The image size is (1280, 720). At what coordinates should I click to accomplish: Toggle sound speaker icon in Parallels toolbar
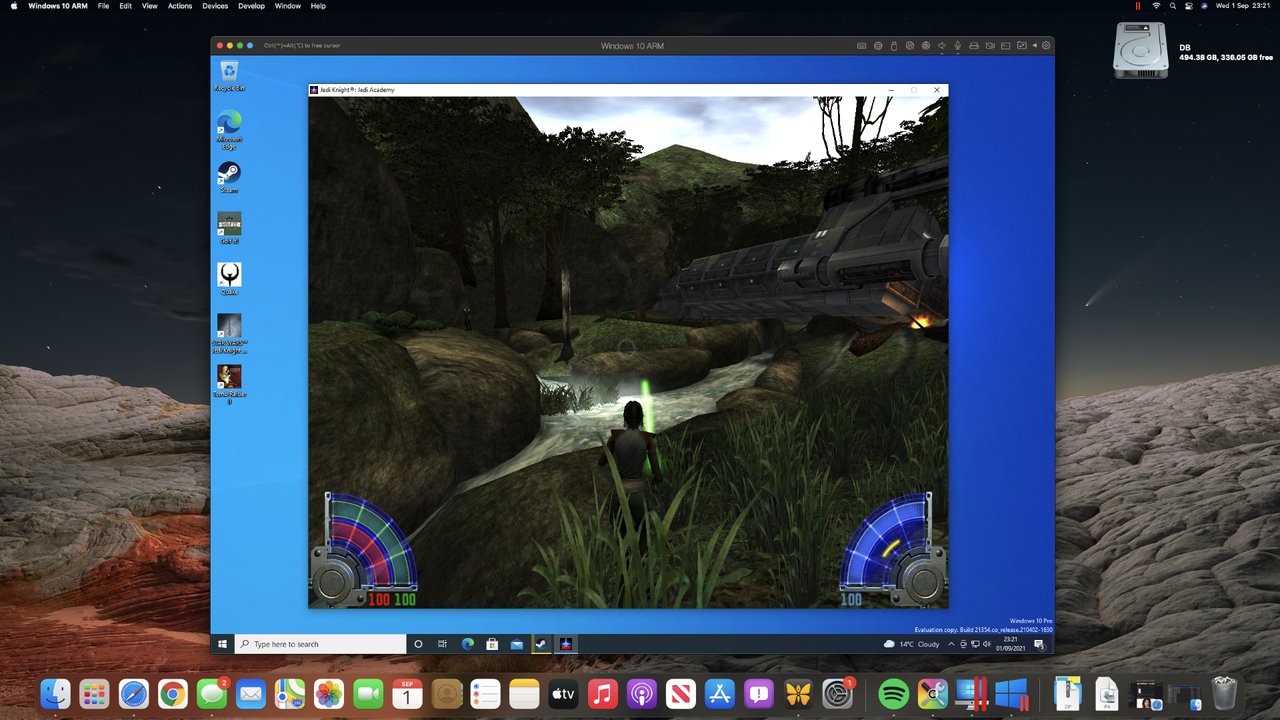point(942,46)
